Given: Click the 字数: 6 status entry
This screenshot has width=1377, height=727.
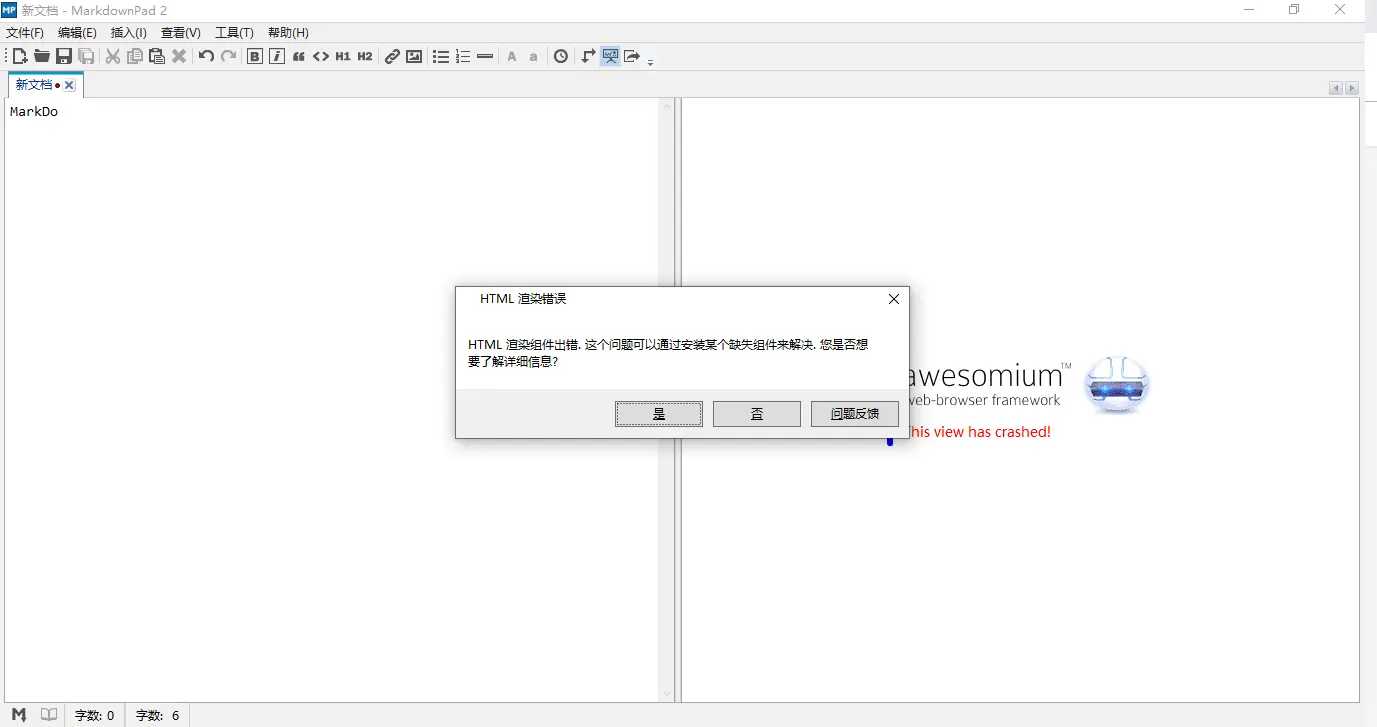Looking at the screenshot, I should pyautogui.click(x=157, y=716).
